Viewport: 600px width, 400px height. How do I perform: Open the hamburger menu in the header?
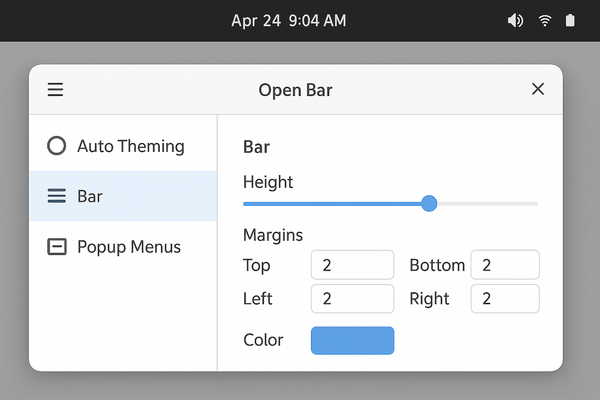[56, 90]
